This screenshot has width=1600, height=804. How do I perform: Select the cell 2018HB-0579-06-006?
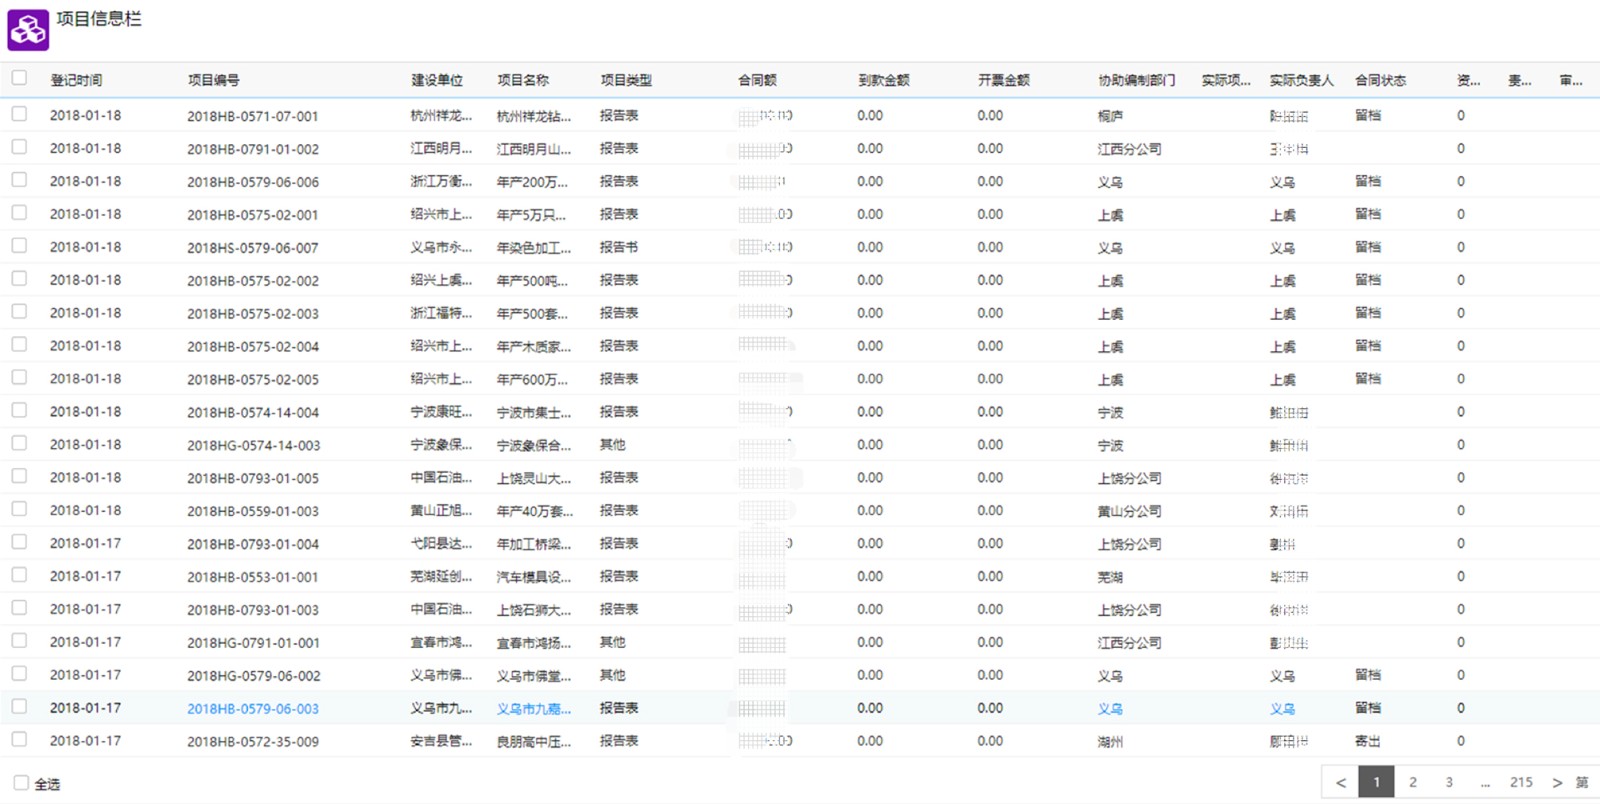(x=253, y=182)
